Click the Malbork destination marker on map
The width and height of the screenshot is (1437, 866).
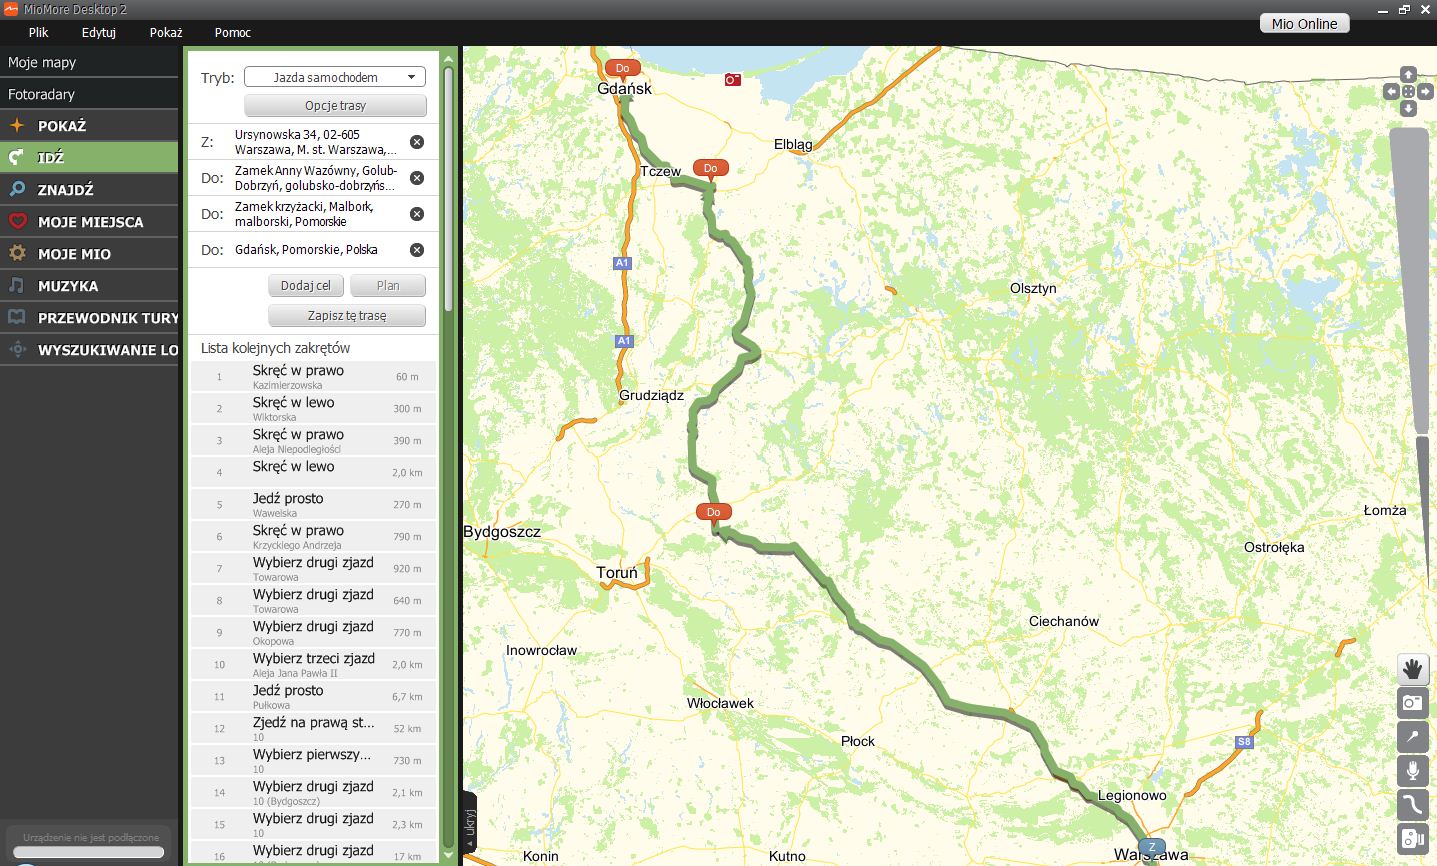pyautogui.click(x=710, y=168)
